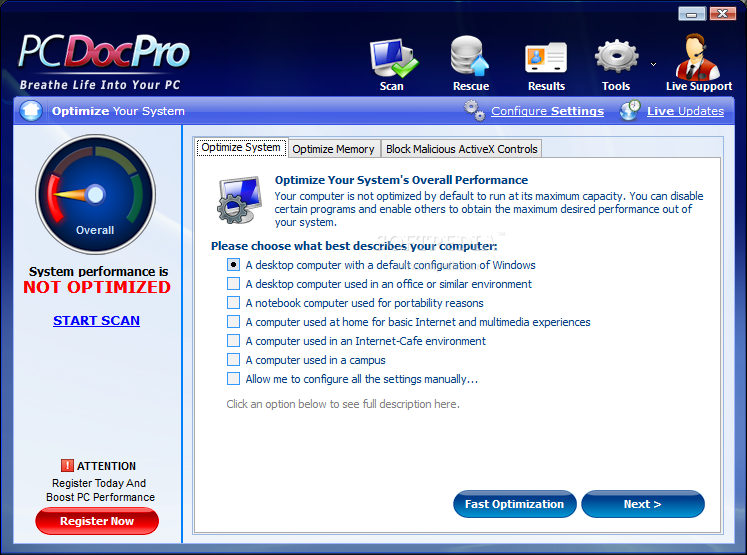Select Internet-Cafe environment computer option
The image size is (747, 555).
356,341
